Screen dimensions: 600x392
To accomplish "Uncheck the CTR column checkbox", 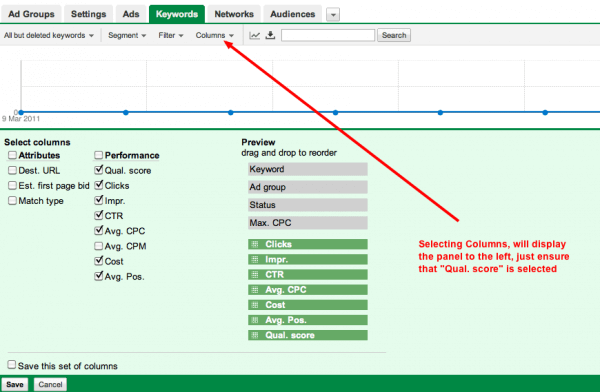I will pos(99,215).
